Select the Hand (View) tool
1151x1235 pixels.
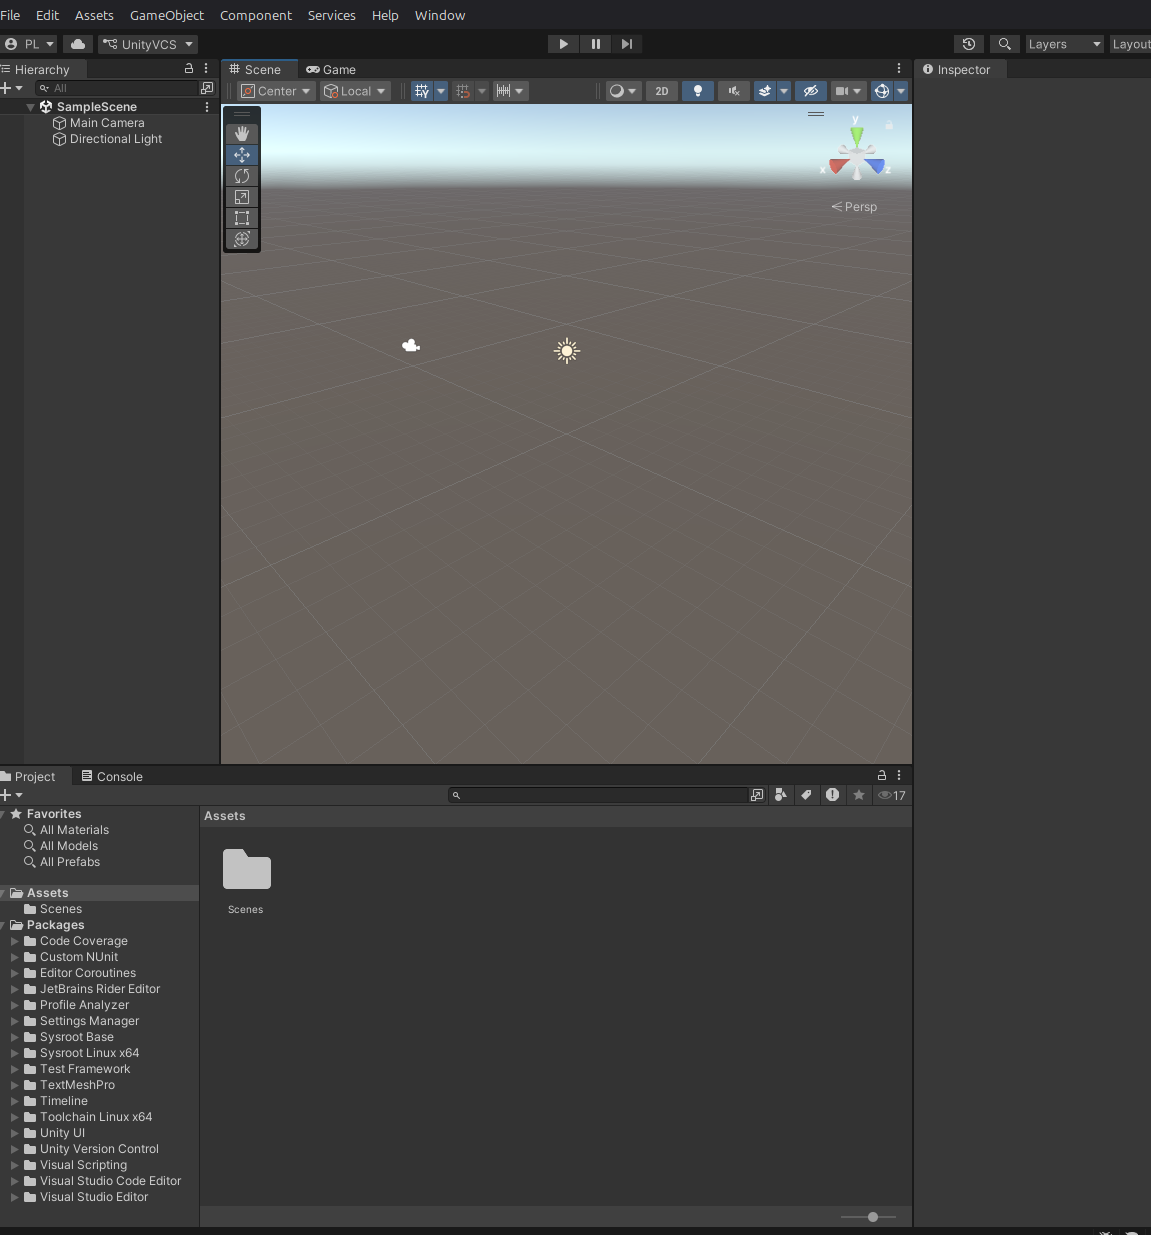pyautogui.click(x=242, y=133)
